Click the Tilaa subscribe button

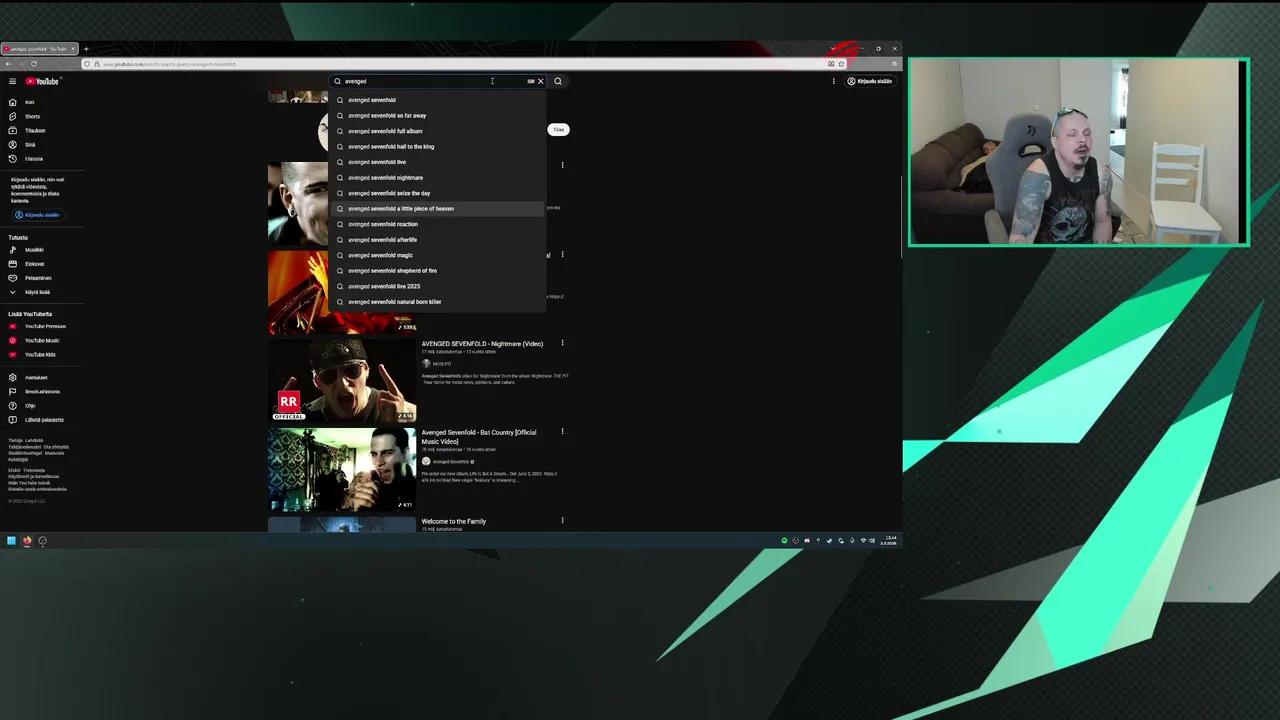[559, 129]
